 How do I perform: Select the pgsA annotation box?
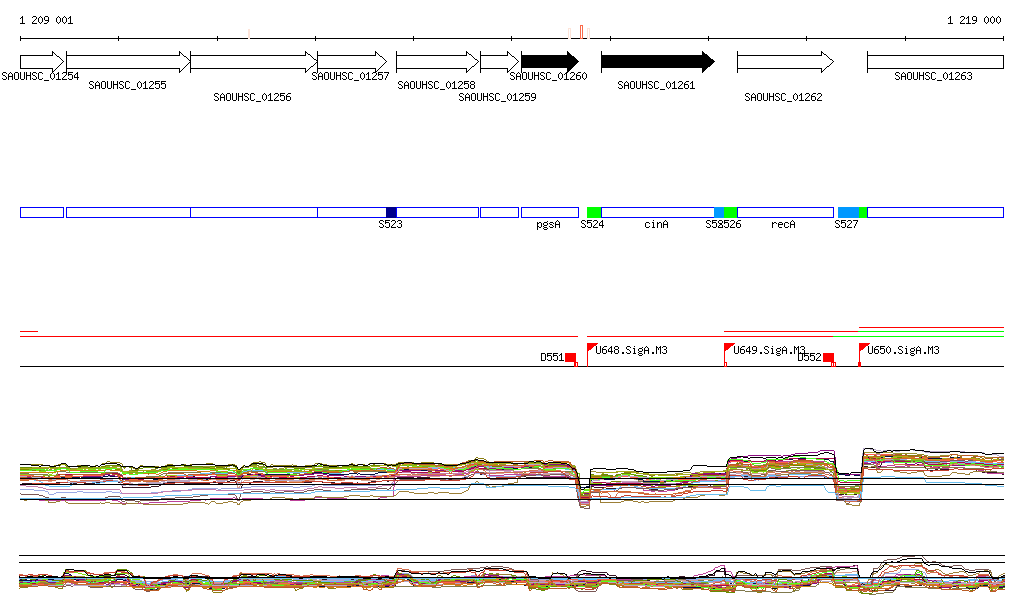click(x=549, y=212)
